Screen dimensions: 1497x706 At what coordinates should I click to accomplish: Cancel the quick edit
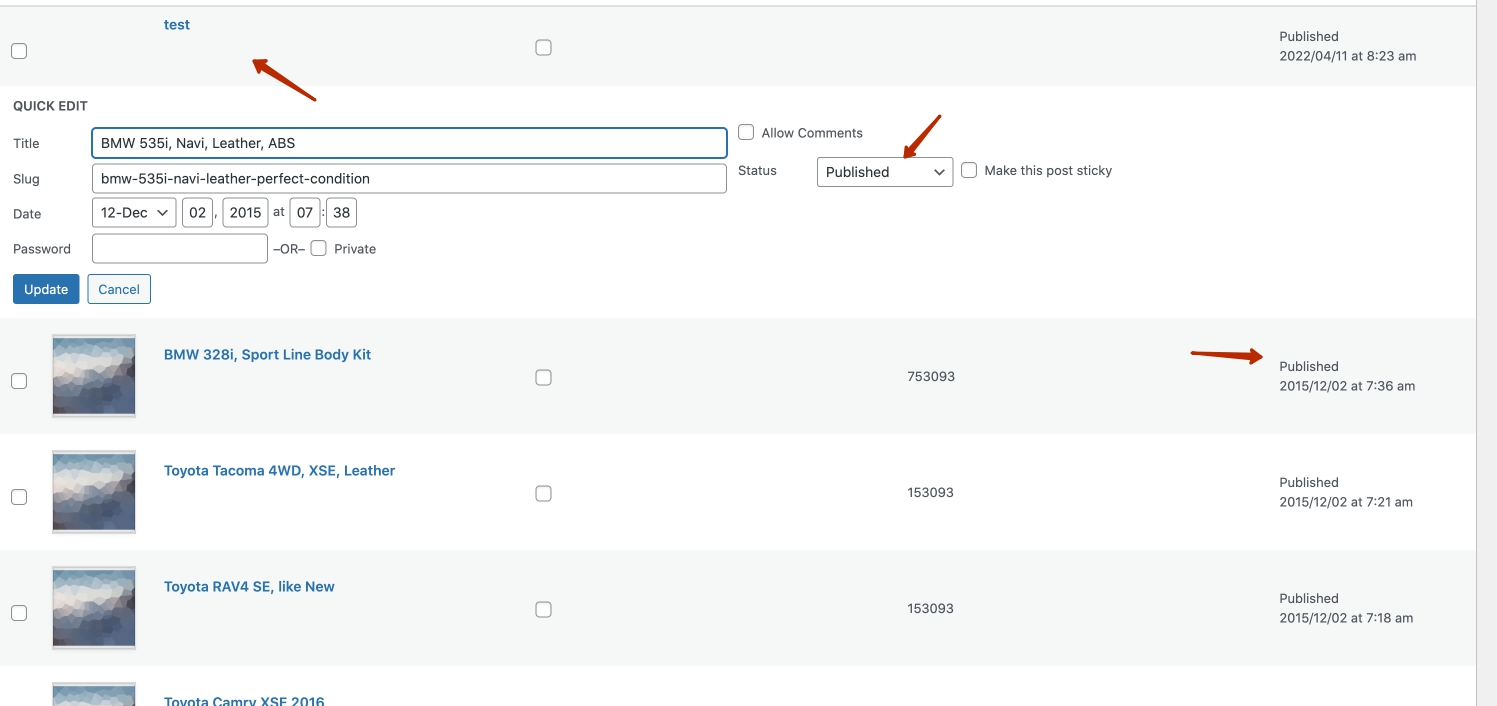coord(119,289)
